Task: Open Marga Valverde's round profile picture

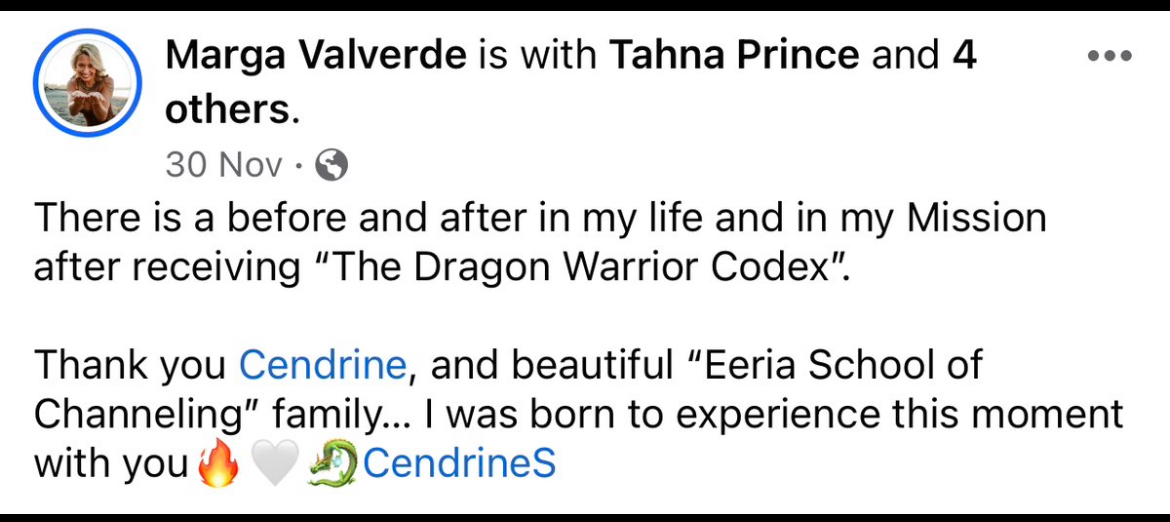Action: click(x=87, y=83)
